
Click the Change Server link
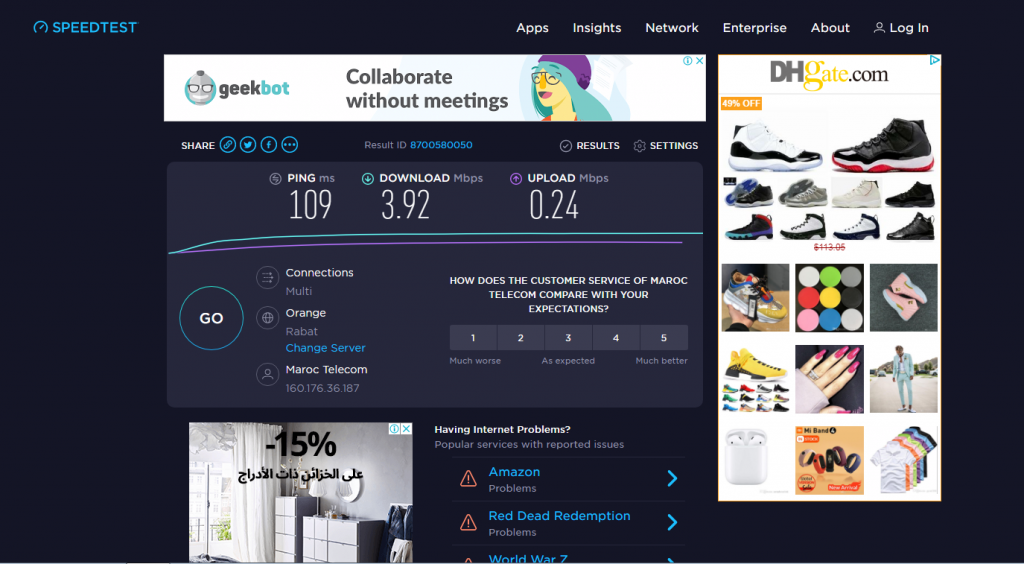pyautogui.click(x=325, y=348)
